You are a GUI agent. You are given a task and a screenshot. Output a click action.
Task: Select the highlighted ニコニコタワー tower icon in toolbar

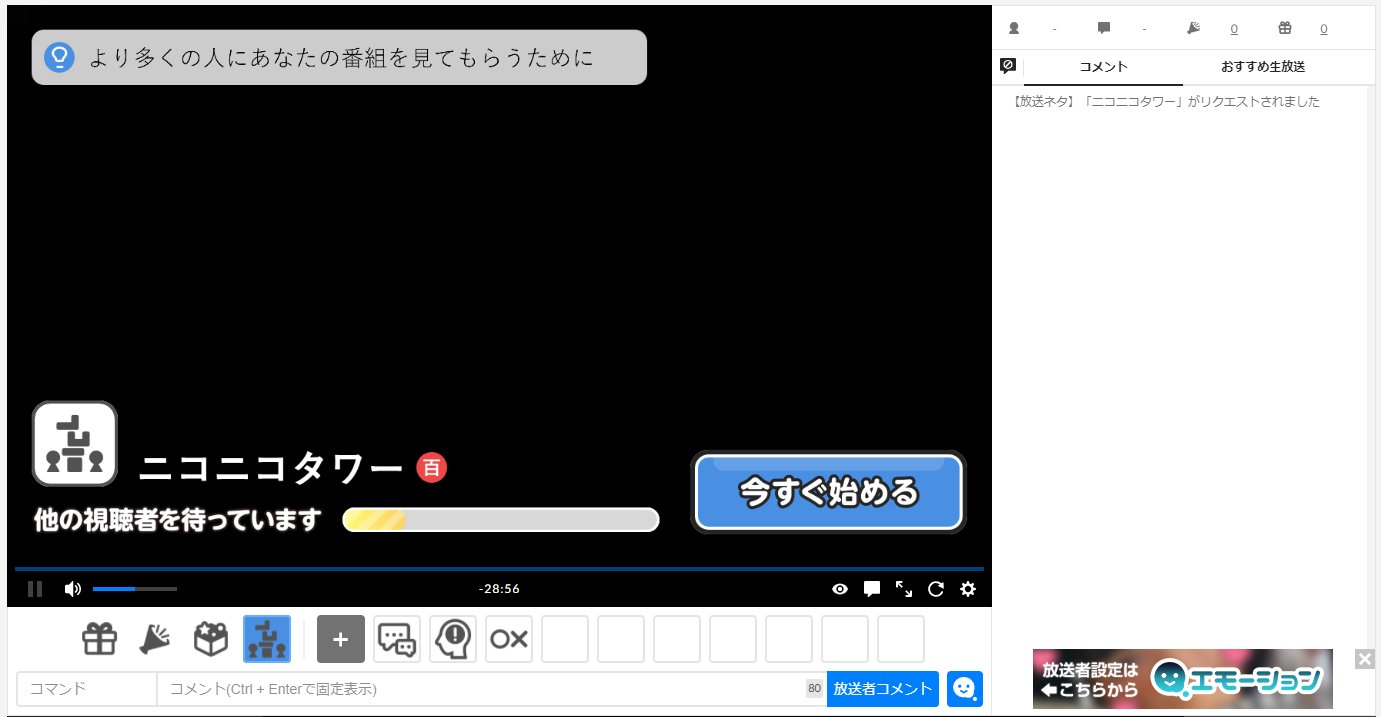267,639
